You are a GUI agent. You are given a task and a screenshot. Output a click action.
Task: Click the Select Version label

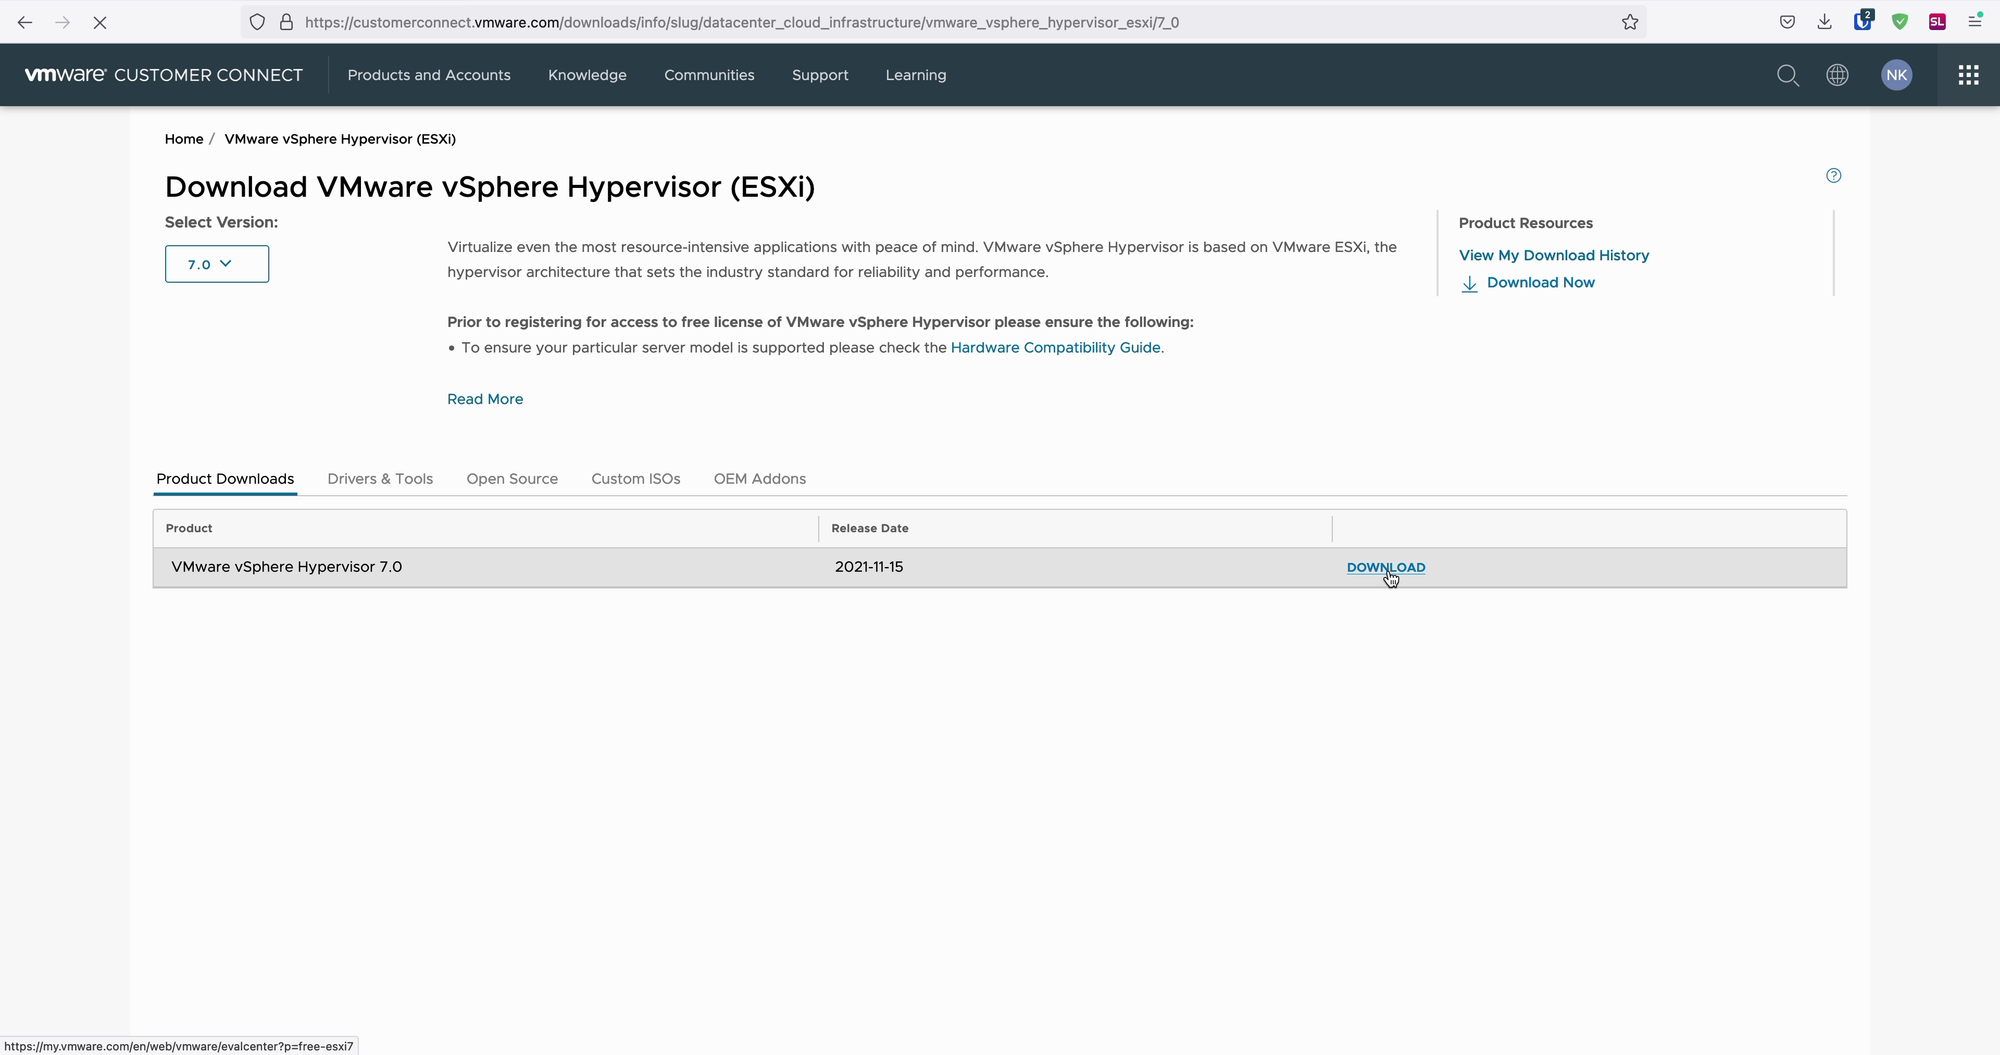tap(221, 222)
